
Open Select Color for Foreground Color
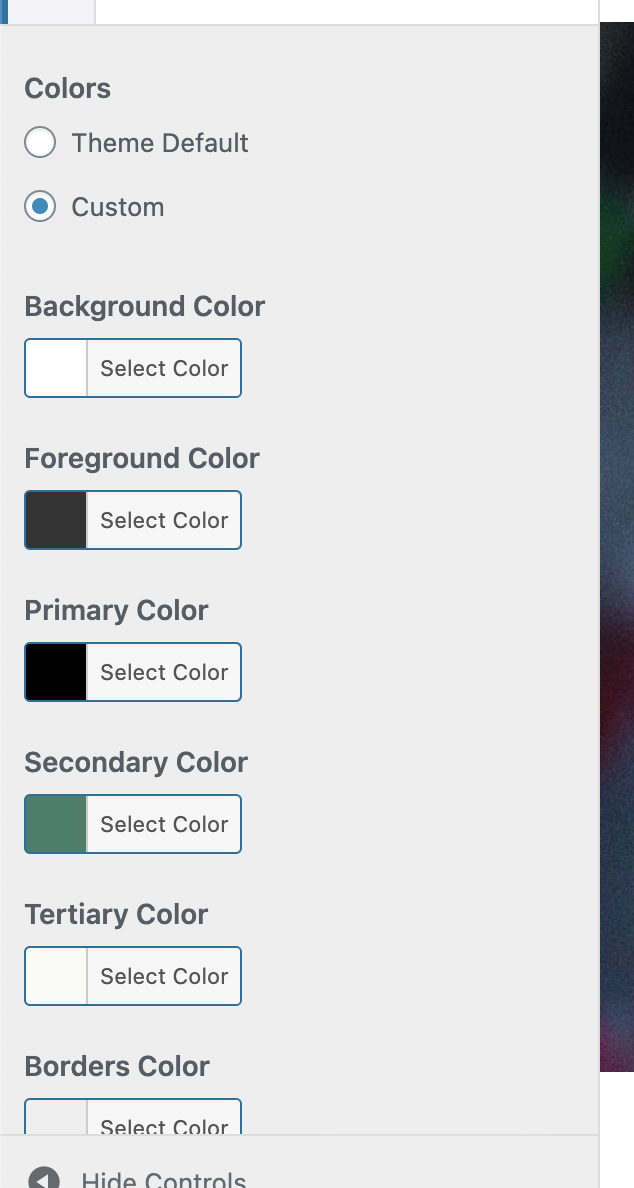tap(163, 520)
